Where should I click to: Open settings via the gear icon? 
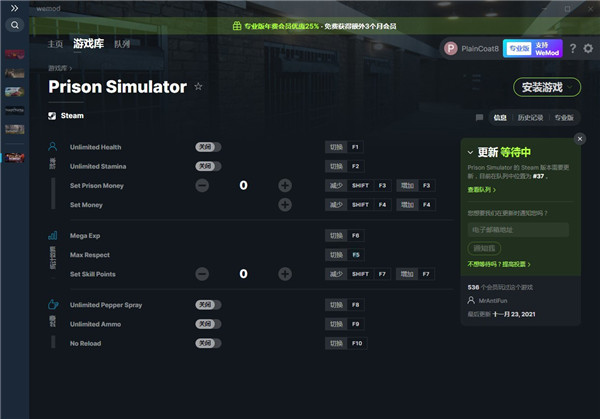coord(587,48)
